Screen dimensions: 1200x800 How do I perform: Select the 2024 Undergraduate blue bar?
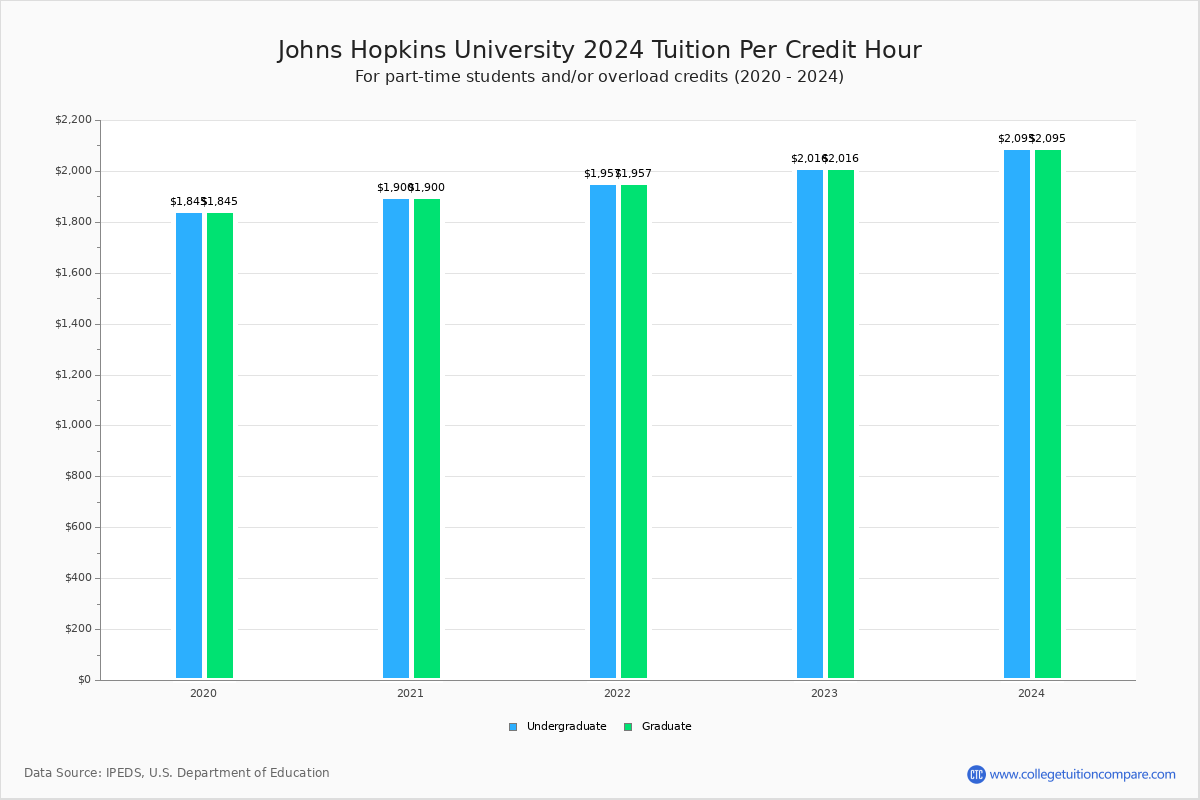point(1017,414)
